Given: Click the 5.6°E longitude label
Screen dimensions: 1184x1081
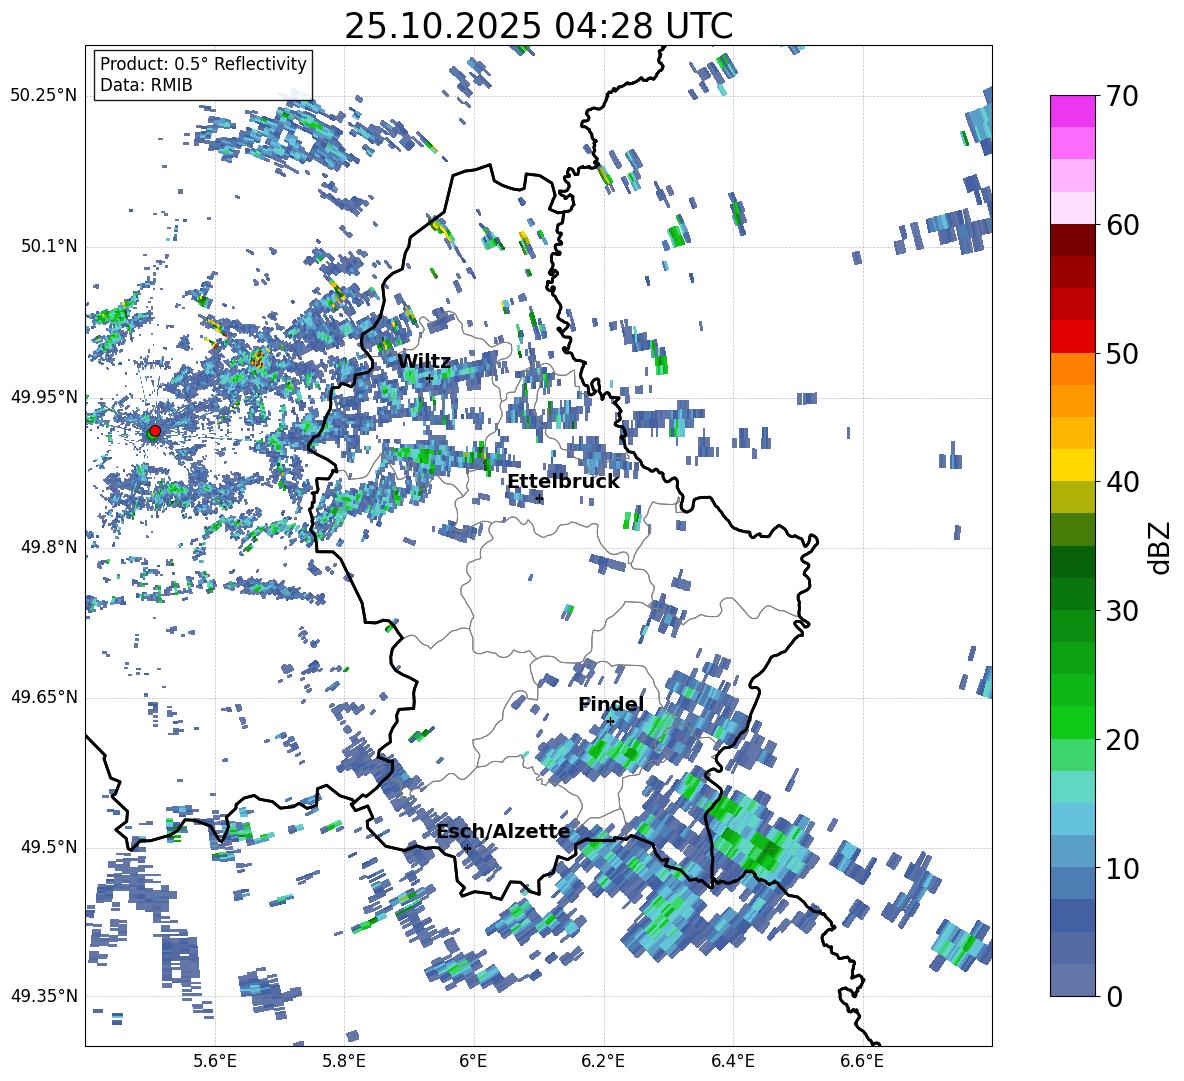Looking at the screenshot, I should 214,1061.
